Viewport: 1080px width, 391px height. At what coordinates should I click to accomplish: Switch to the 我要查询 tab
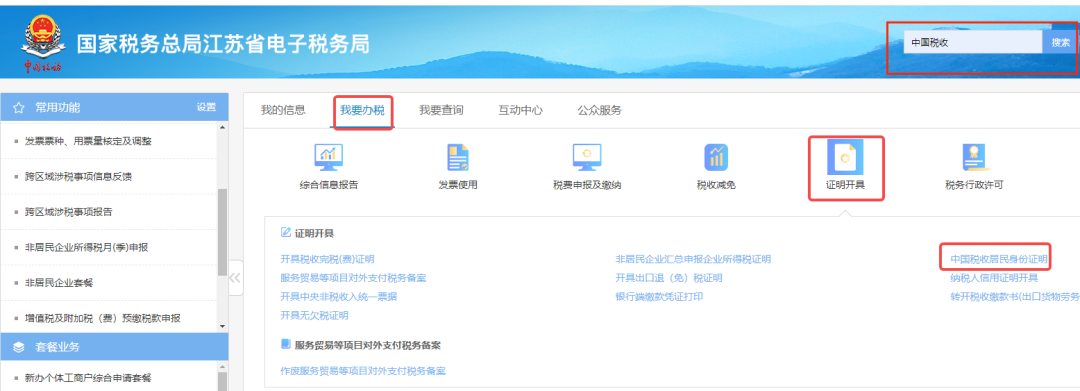(441, 110)
